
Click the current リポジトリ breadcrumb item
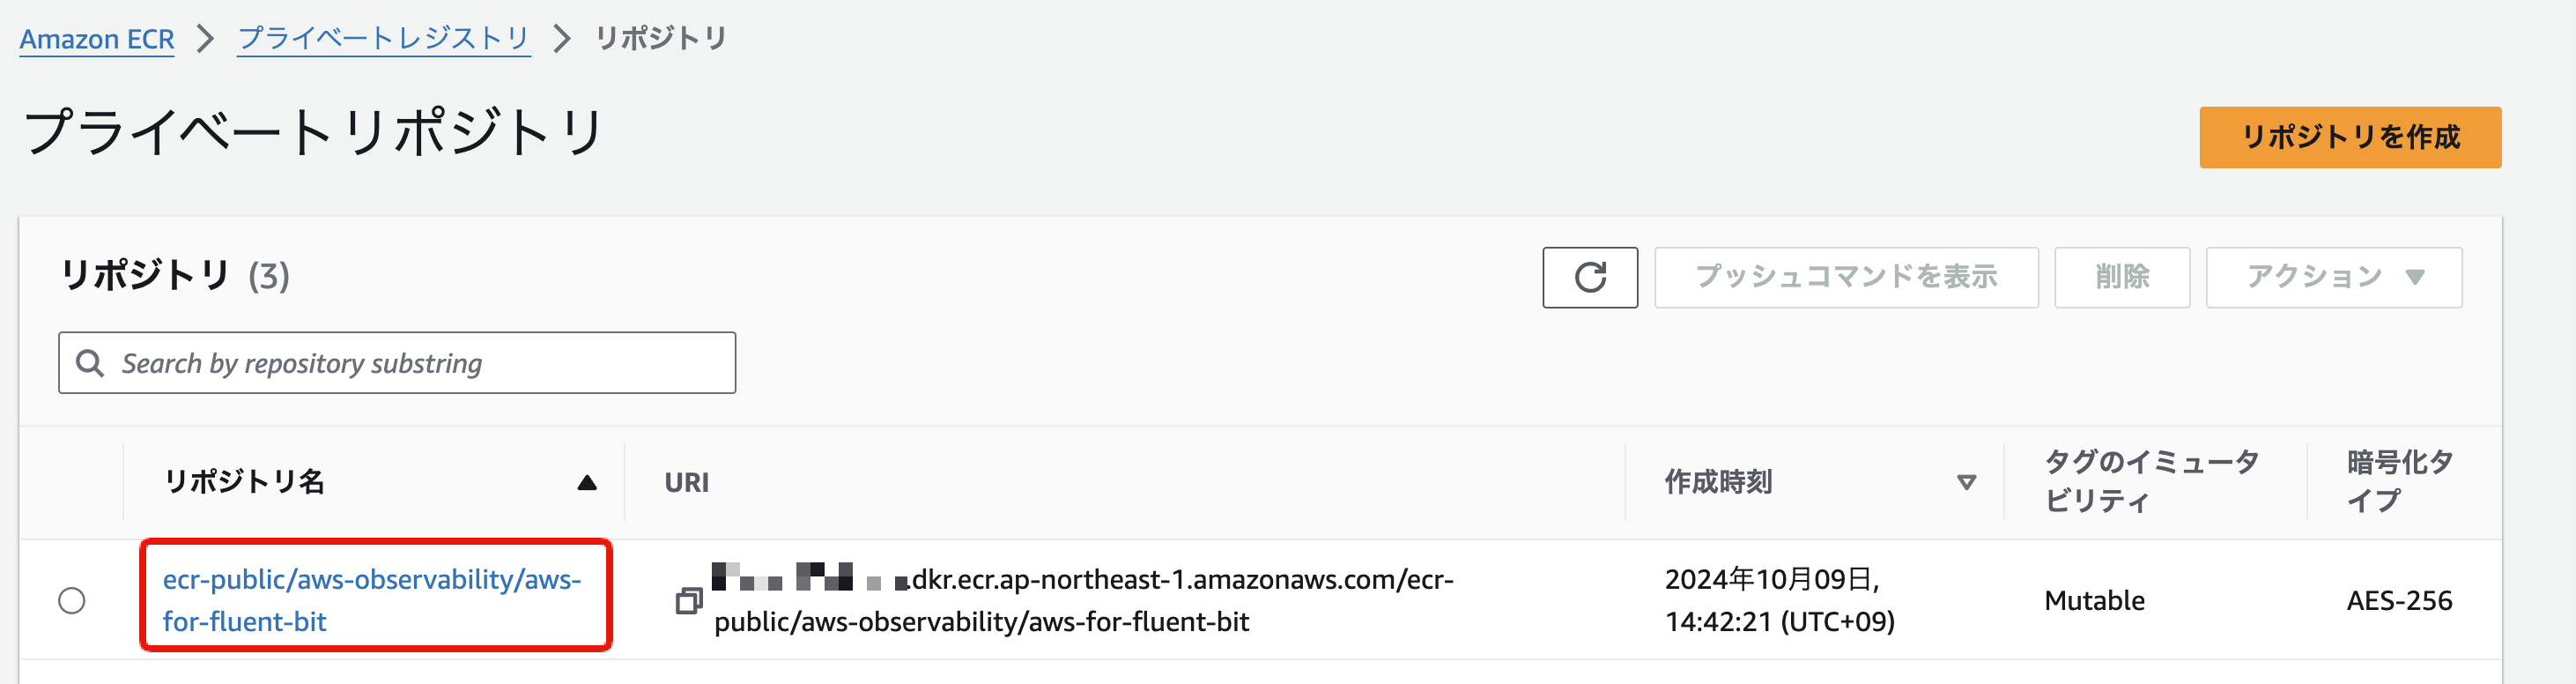pyautogui.click(x=661, y=39)
